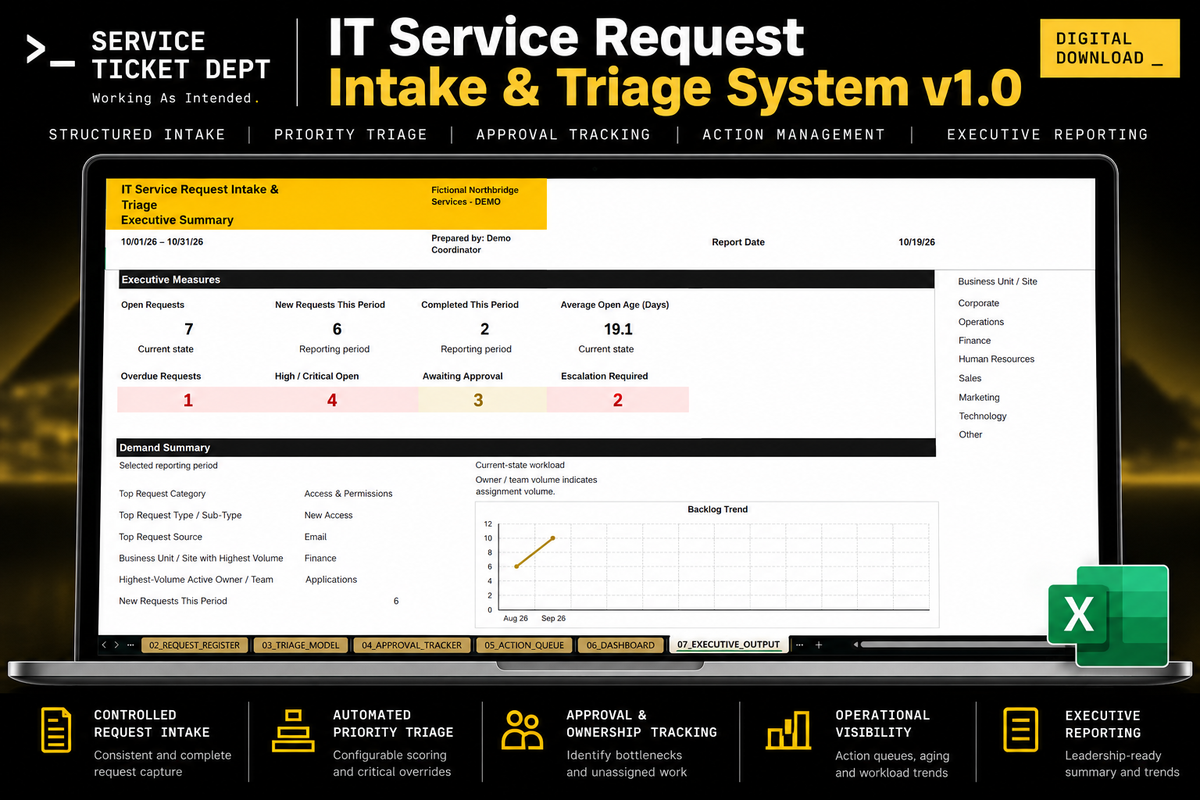The height and width of the screenshot is (800, 1200).
Task: Click 'Business Unit / Site' slicer header
Action: click(x=997, y=282)
